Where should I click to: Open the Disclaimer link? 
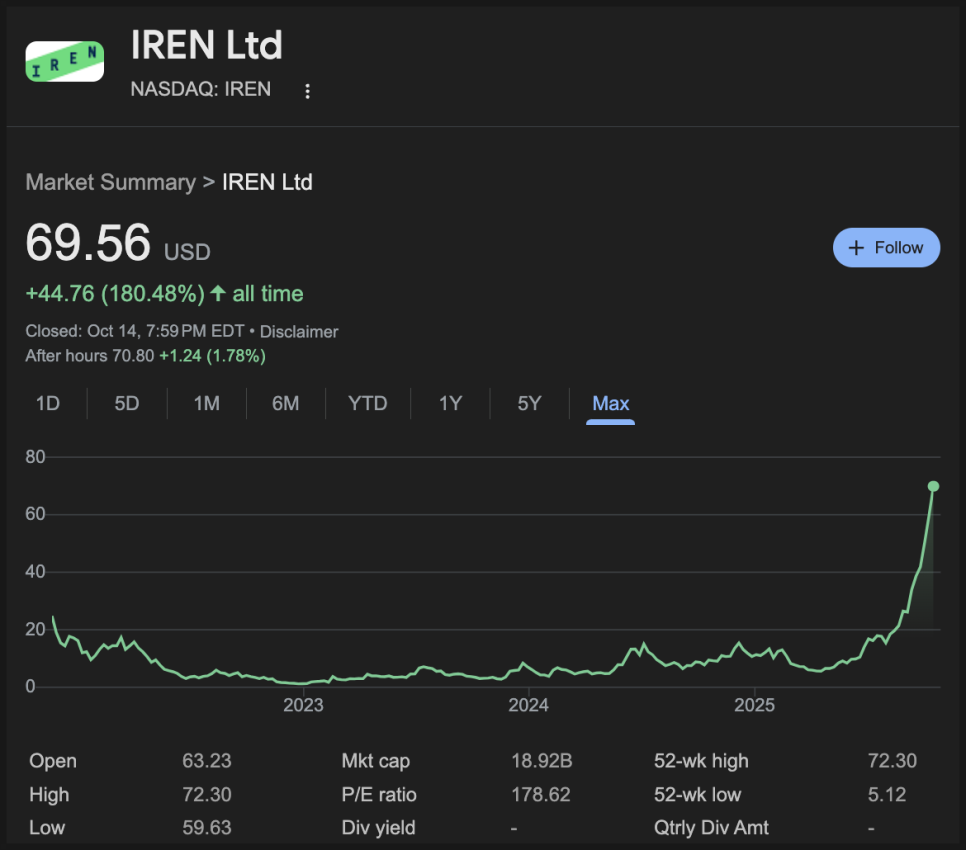pyautogui.click(x=299, y=331)
